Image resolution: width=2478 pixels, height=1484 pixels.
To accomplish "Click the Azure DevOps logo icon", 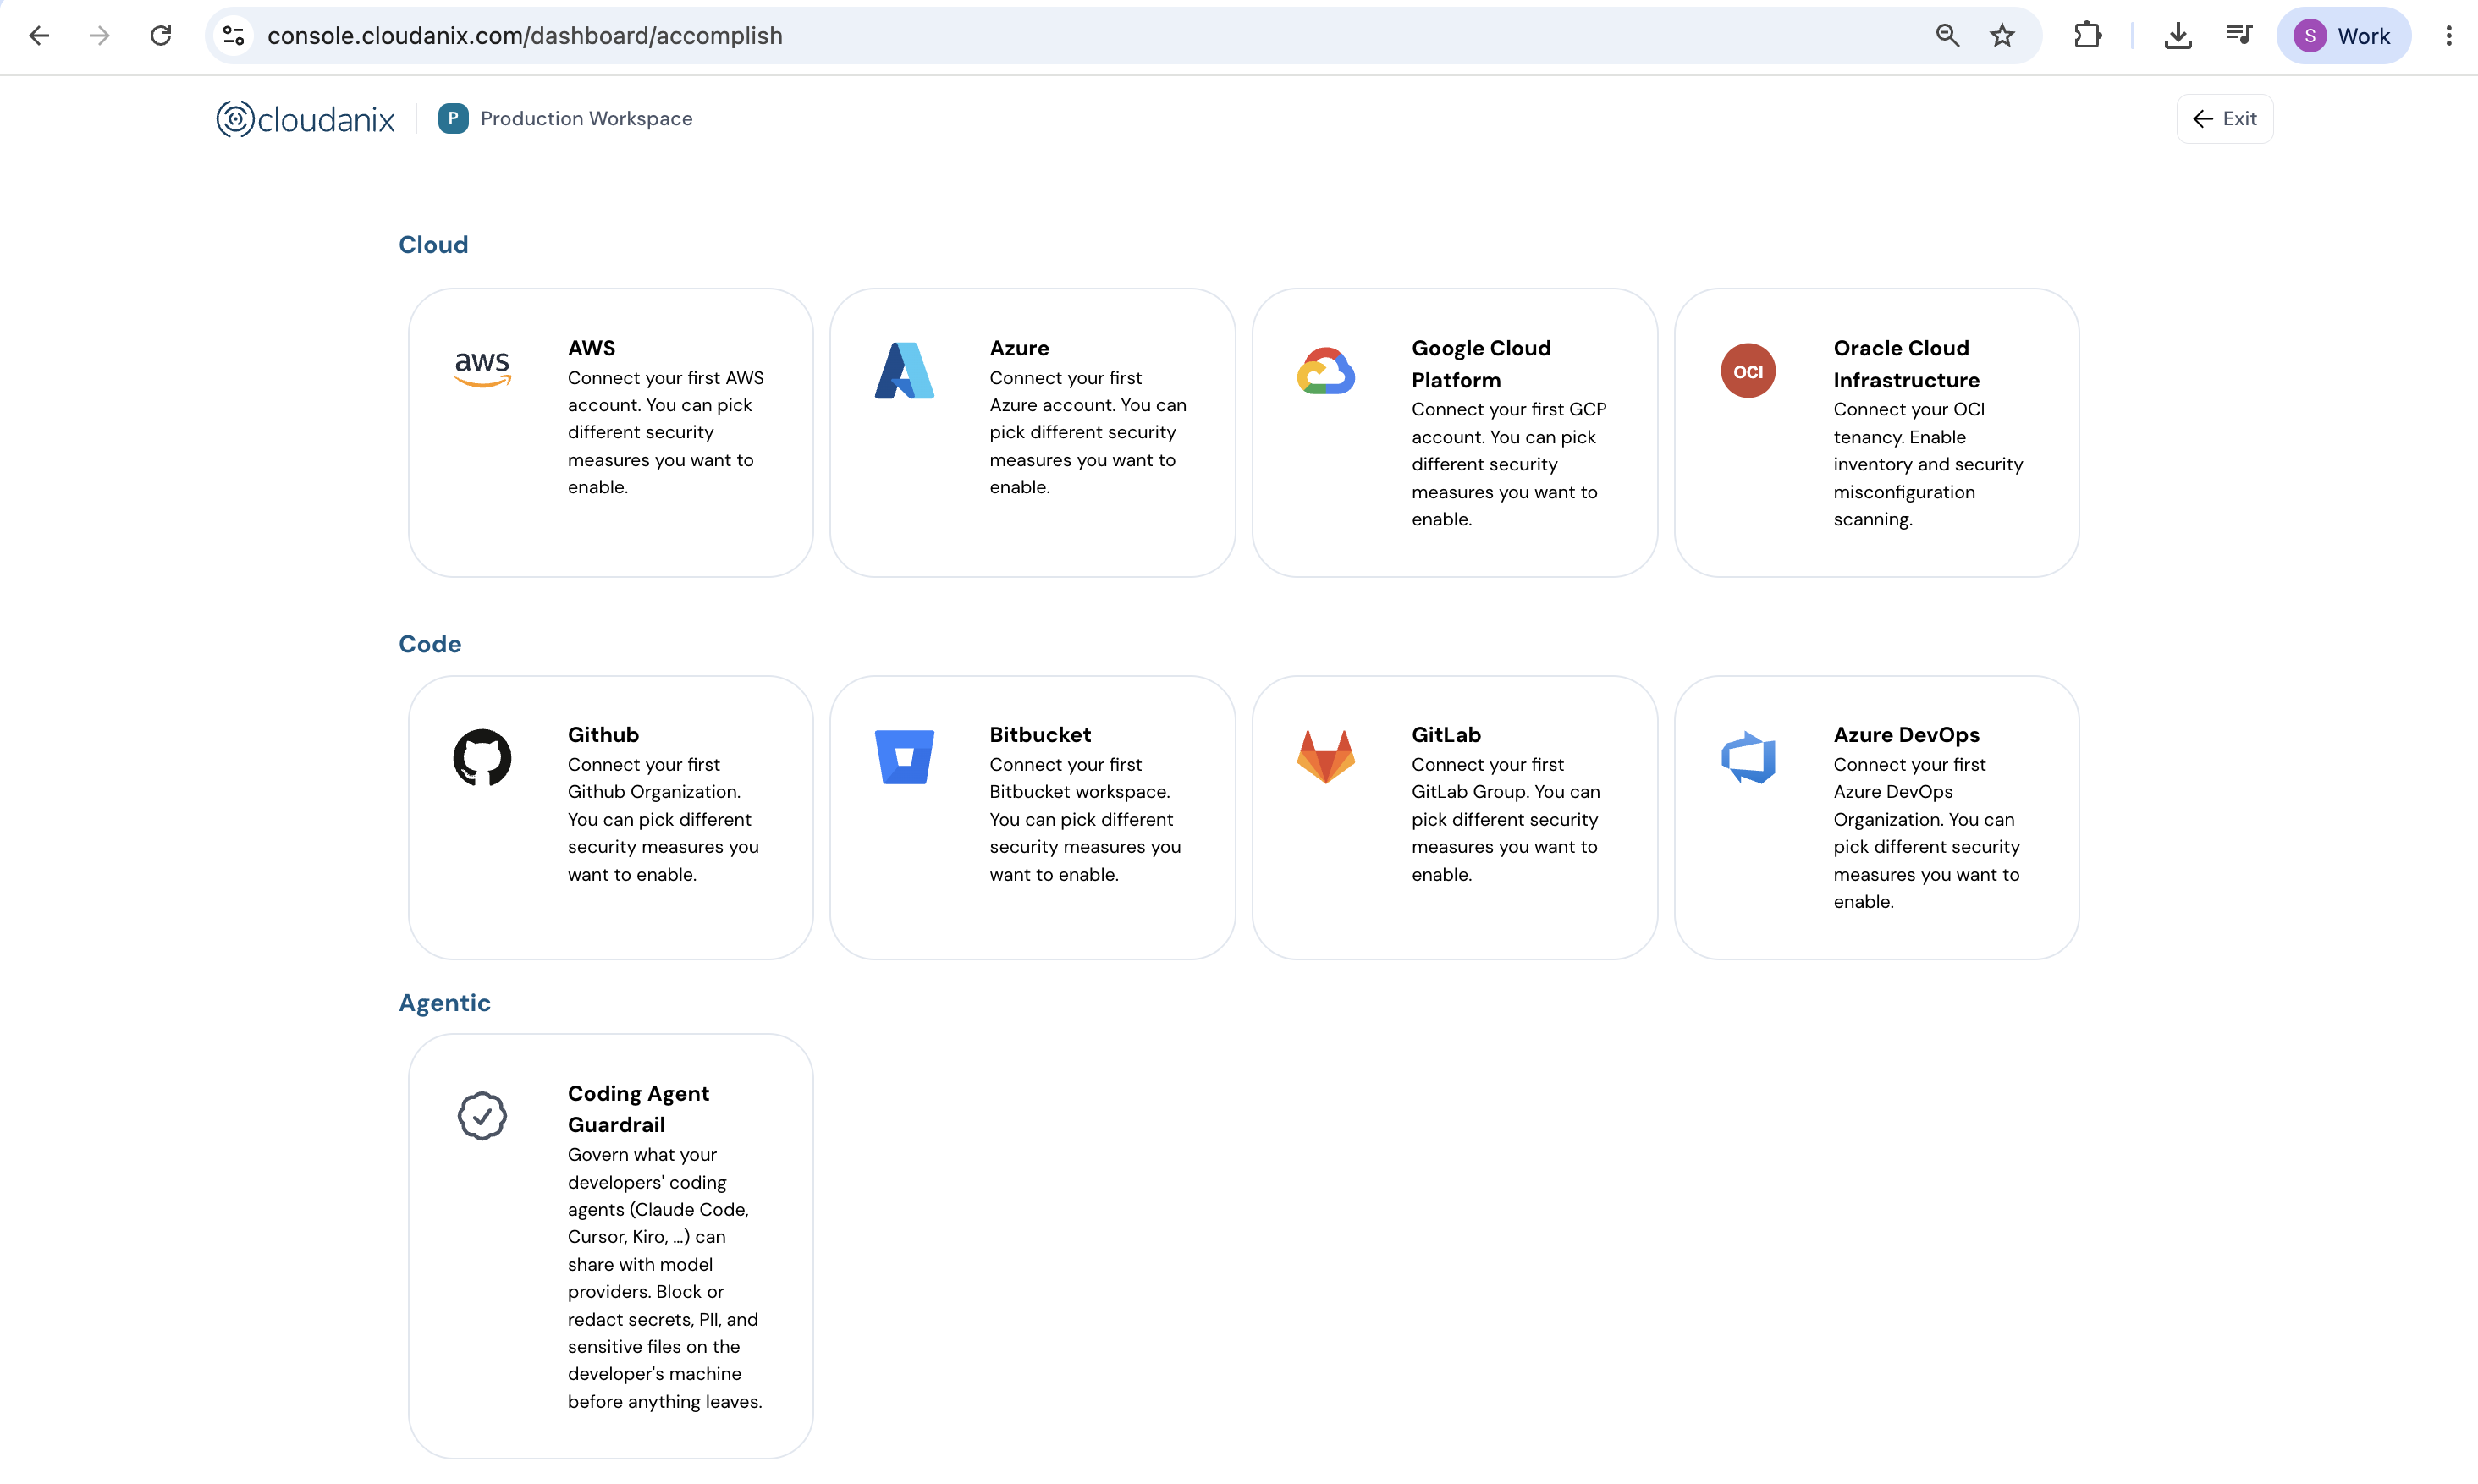I will (1748, 757).
